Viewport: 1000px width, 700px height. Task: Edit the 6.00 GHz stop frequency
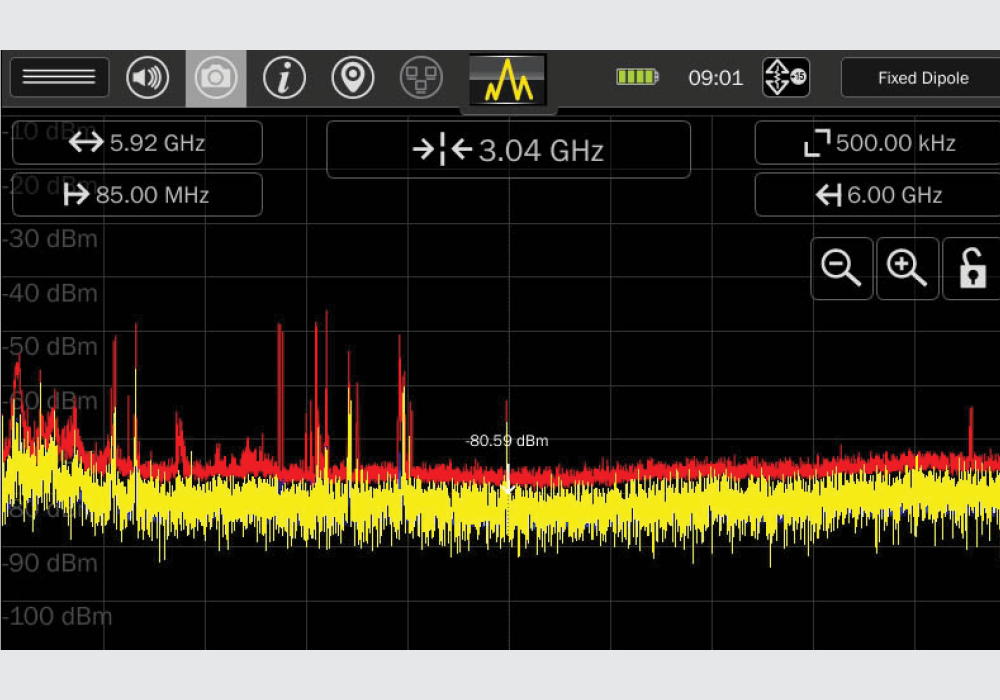coord(877,195)
